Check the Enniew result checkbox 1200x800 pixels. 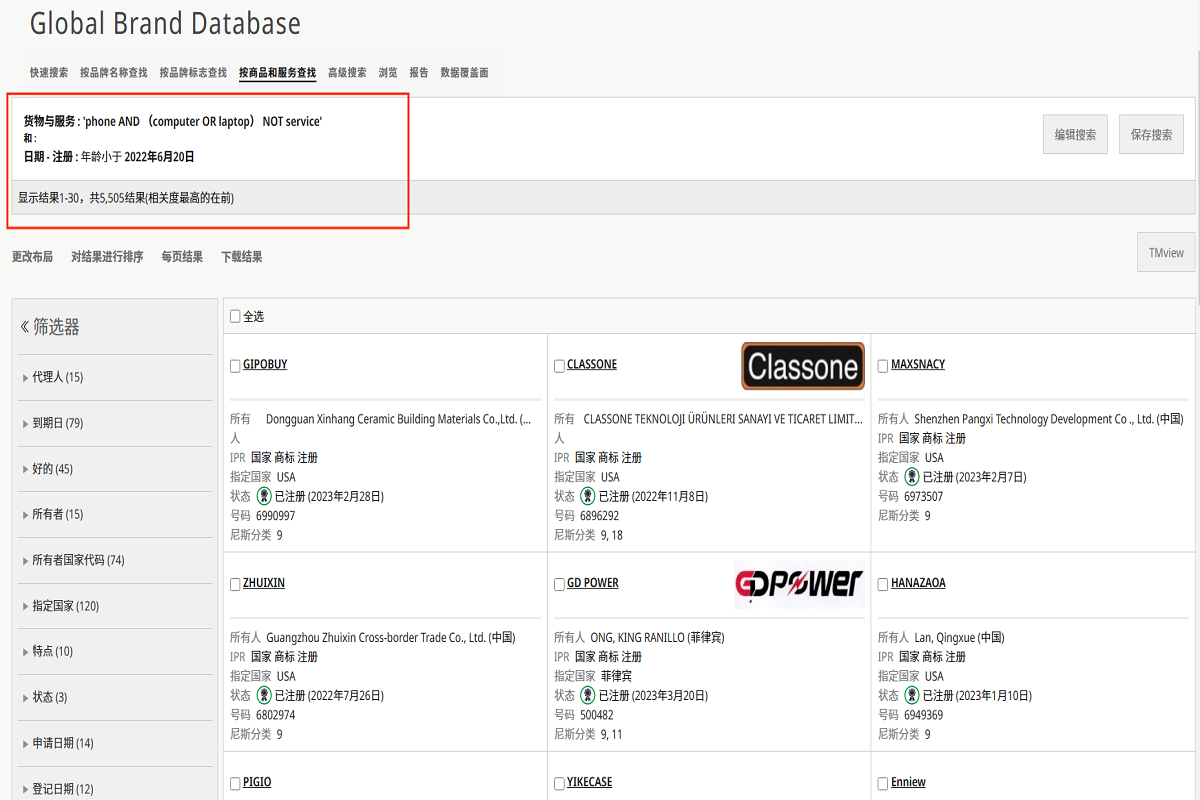coord(883,783)
